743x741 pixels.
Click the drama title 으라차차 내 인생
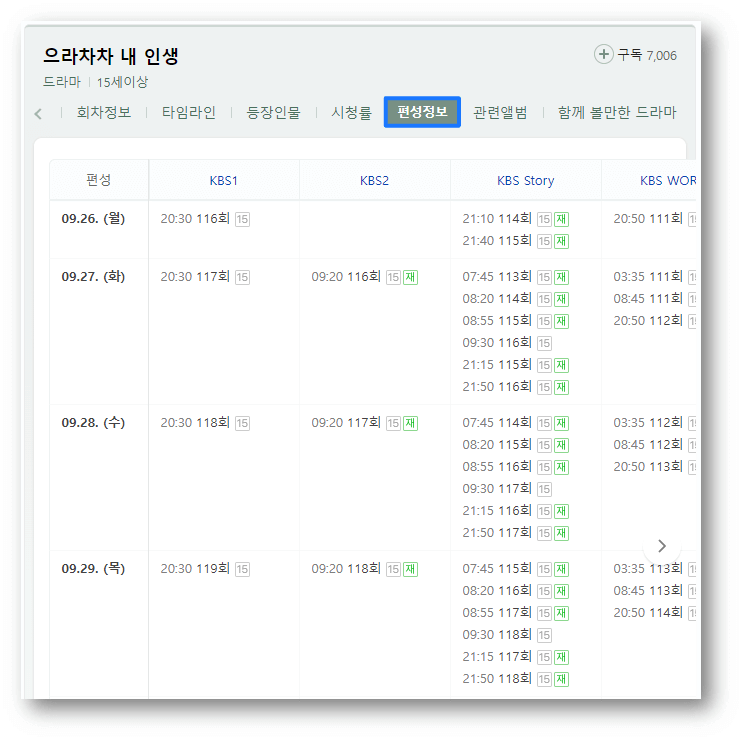[111, 56]
